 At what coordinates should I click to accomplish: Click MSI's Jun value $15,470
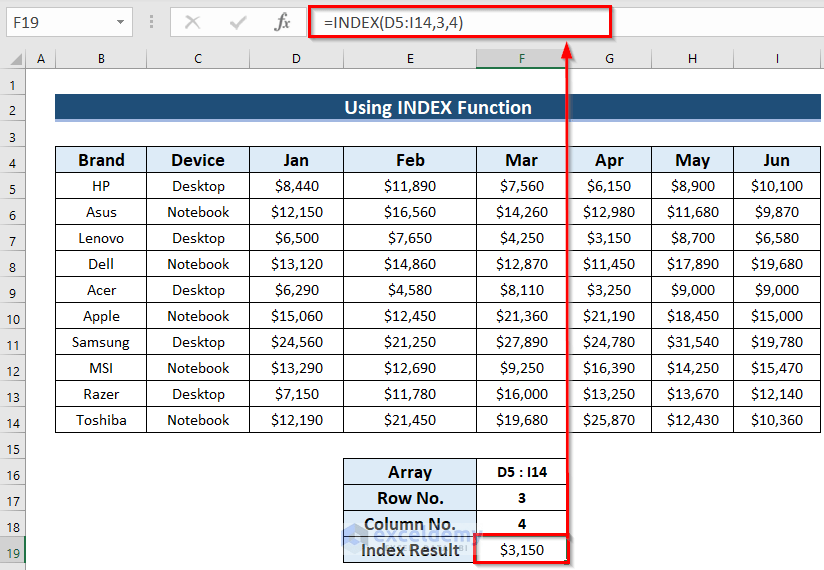pos(777,368)
